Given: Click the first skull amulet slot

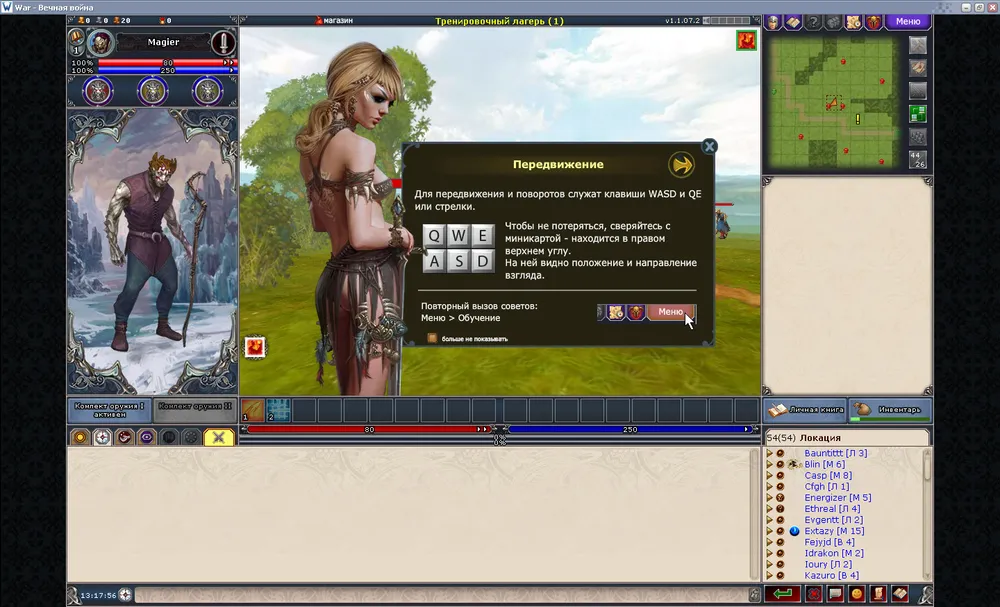Looking at the screenshot, I should tap(98, 92).
